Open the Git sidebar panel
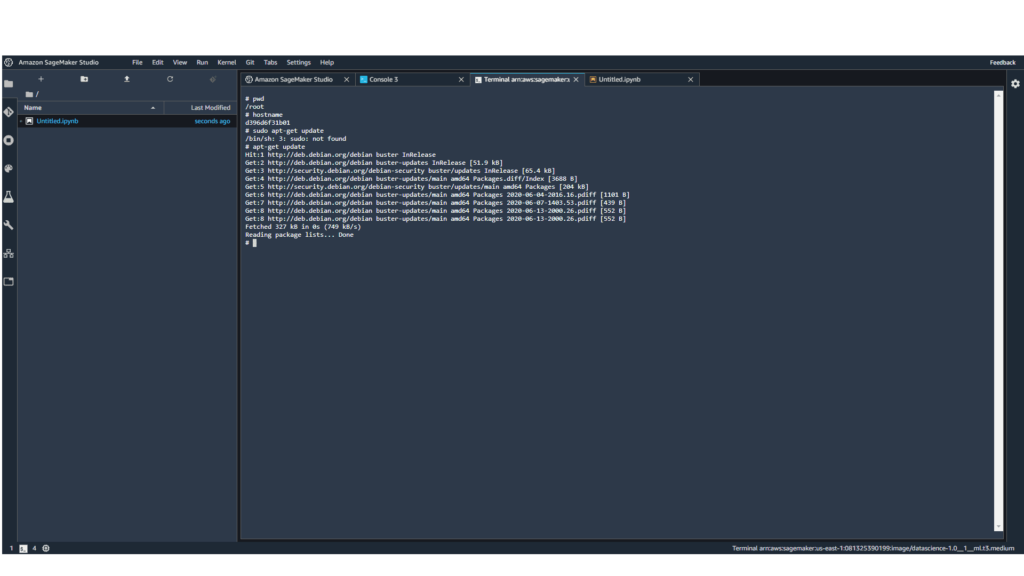The width and height of the screenshot is (1024, 576). click(8, 112)
